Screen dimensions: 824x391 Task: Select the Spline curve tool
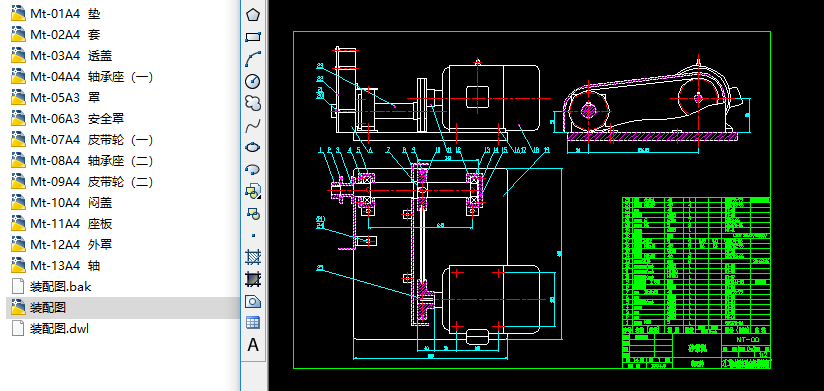pos(253,125)
